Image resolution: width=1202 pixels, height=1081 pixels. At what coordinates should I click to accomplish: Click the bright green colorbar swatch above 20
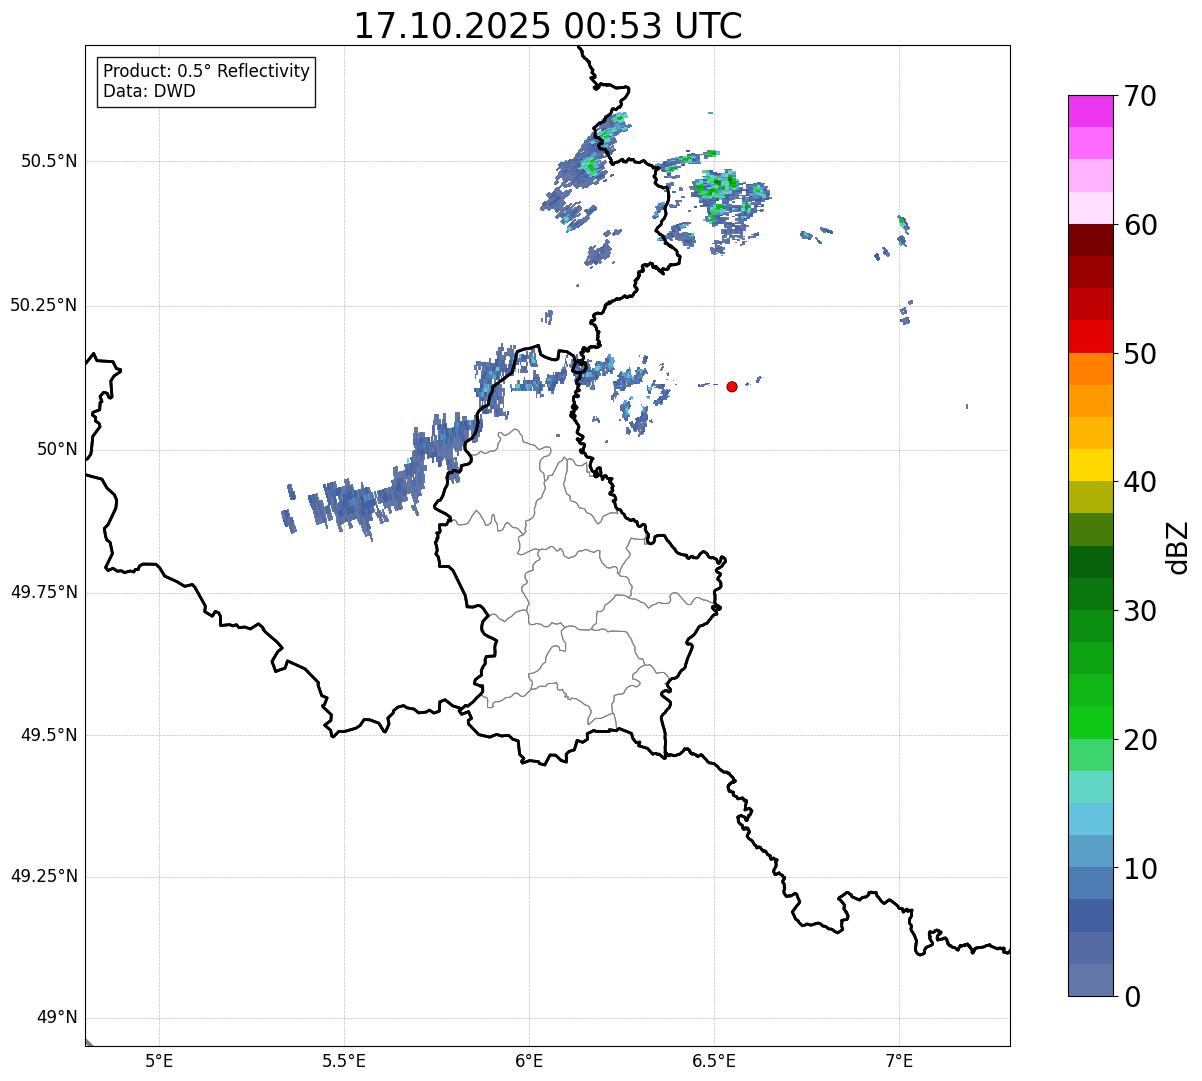(x=1090, y=722)
